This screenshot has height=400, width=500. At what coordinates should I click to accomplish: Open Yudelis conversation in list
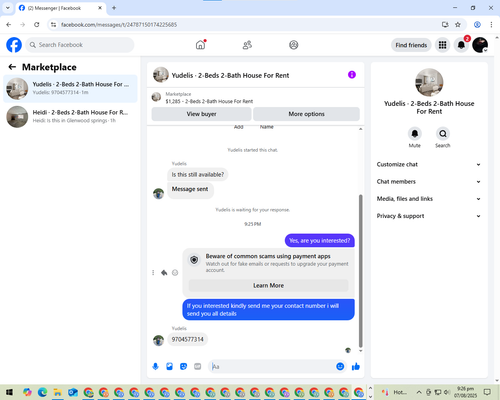pos(70,88)
